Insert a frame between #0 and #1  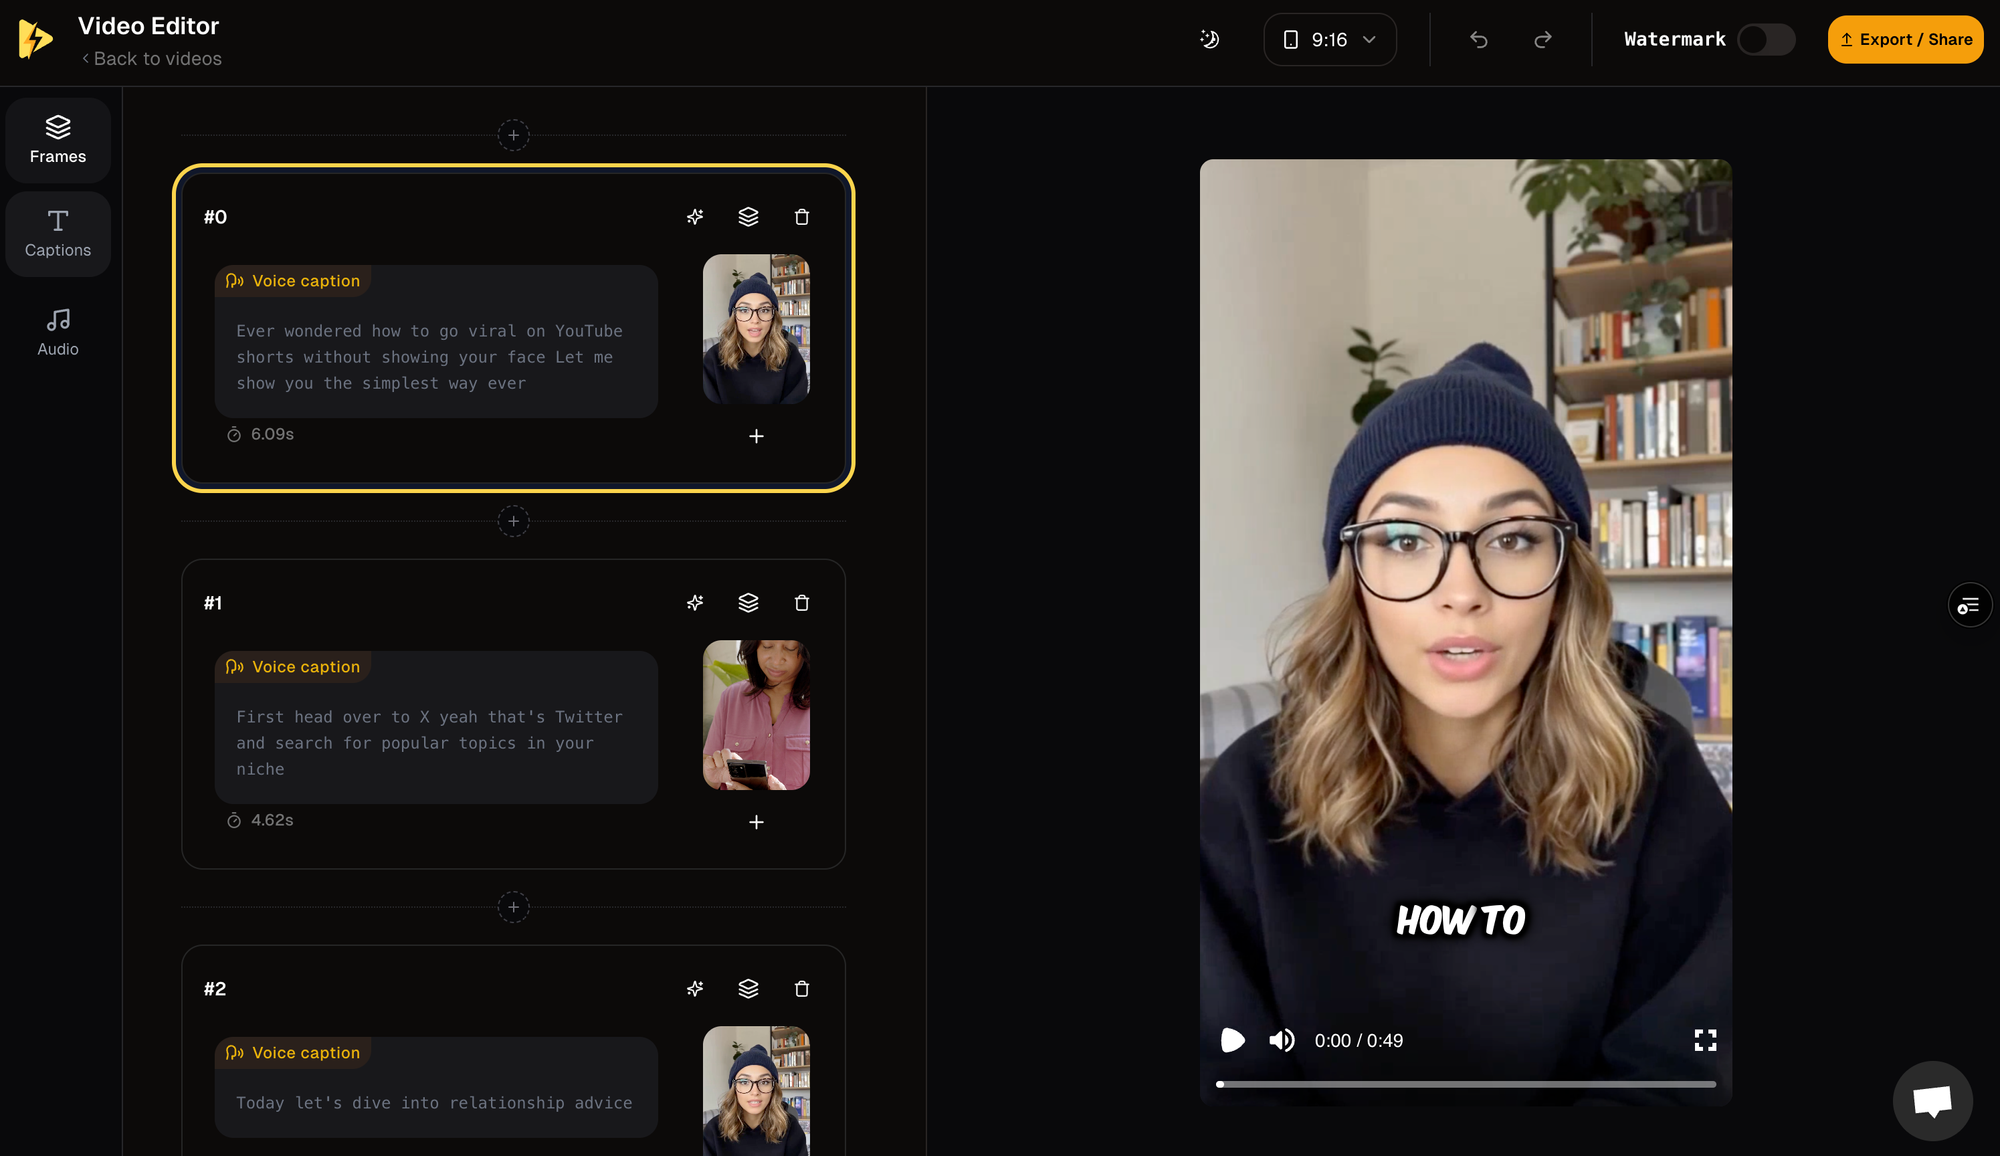click(x=513, y=521)
